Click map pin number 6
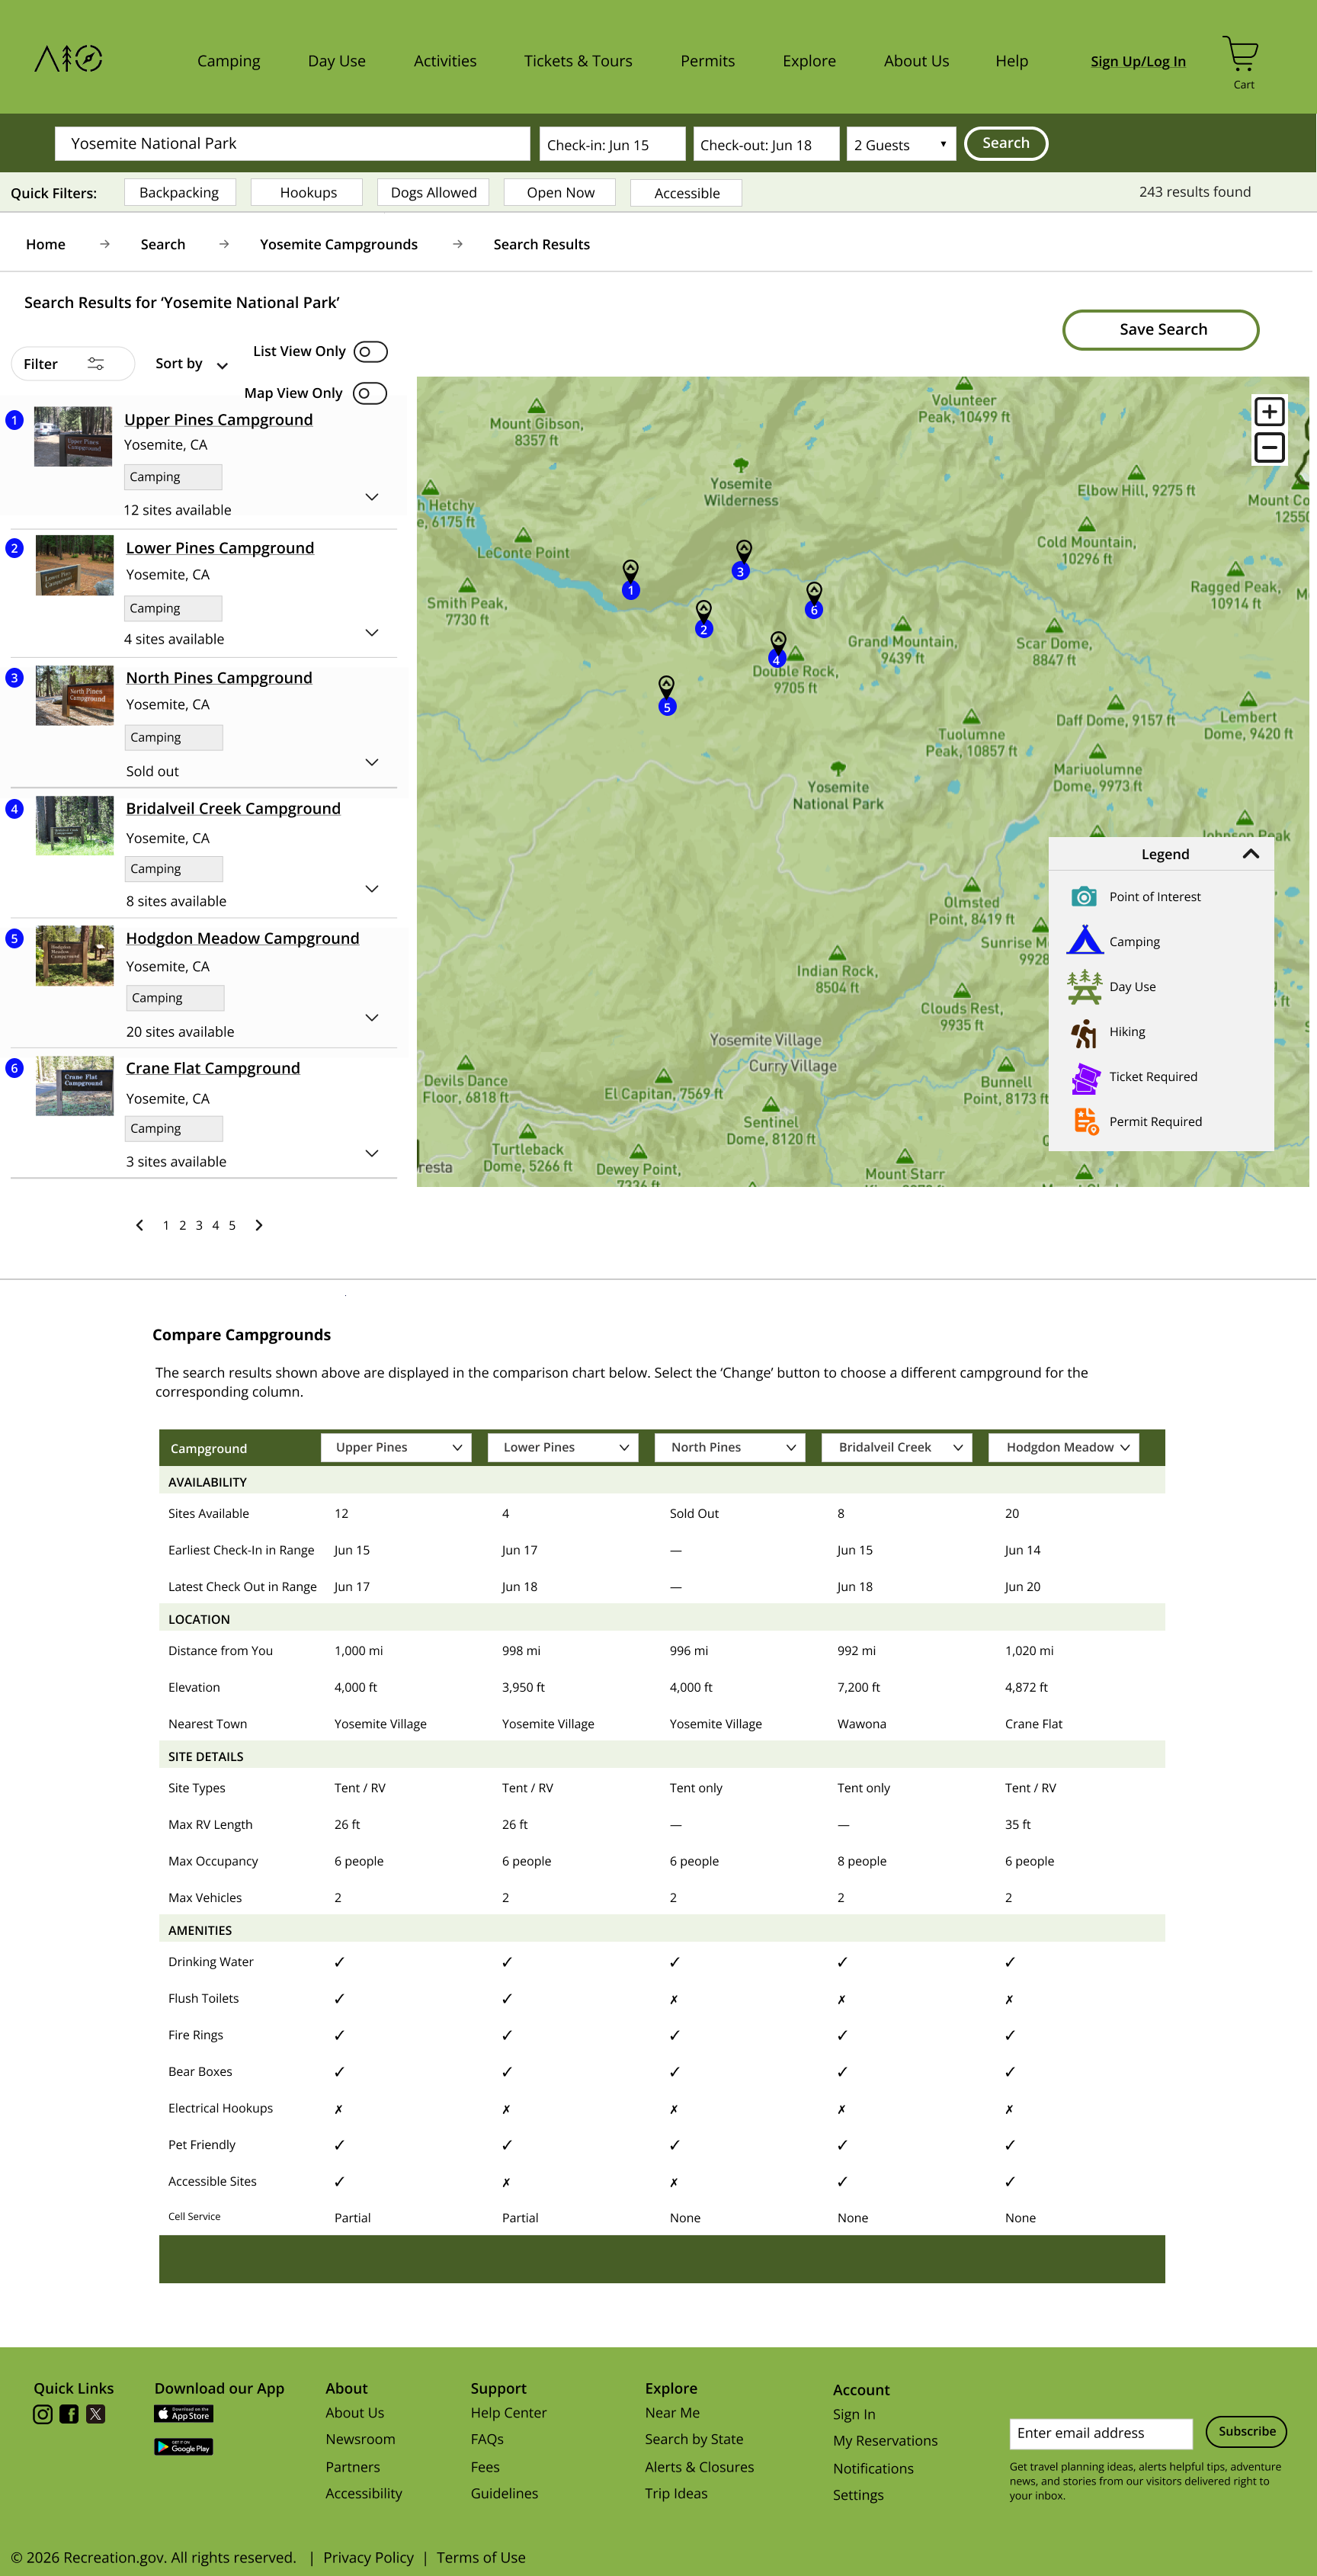This screenshot has height=2576, width=1317. pos(814,600)
